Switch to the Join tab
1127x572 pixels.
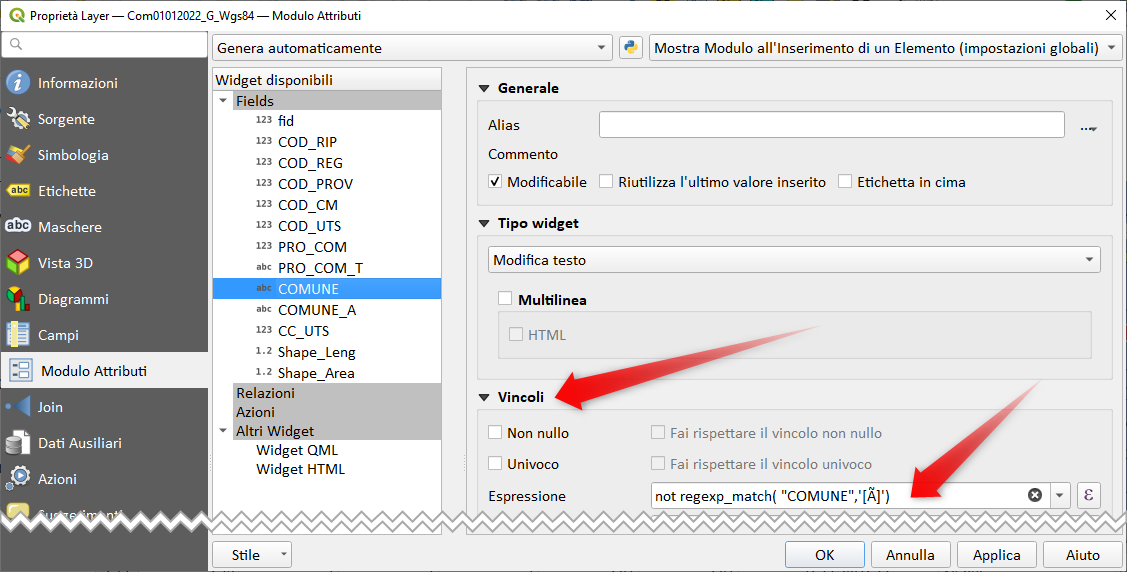pos(50,407)
